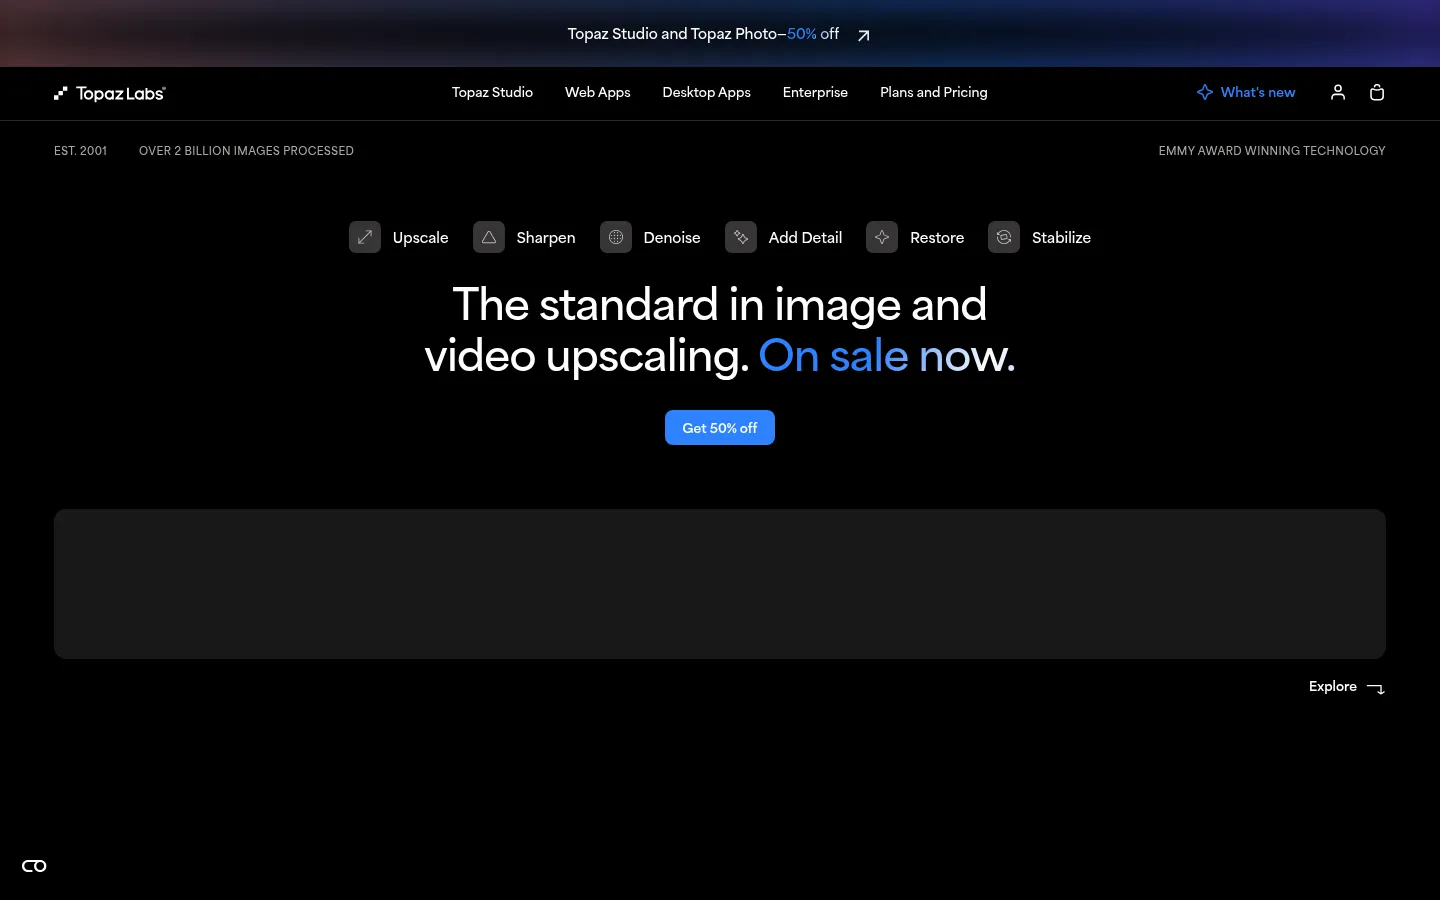Open the shopping bag icon
This screenshot has width=1440, height=900.
pos(1377,92)
